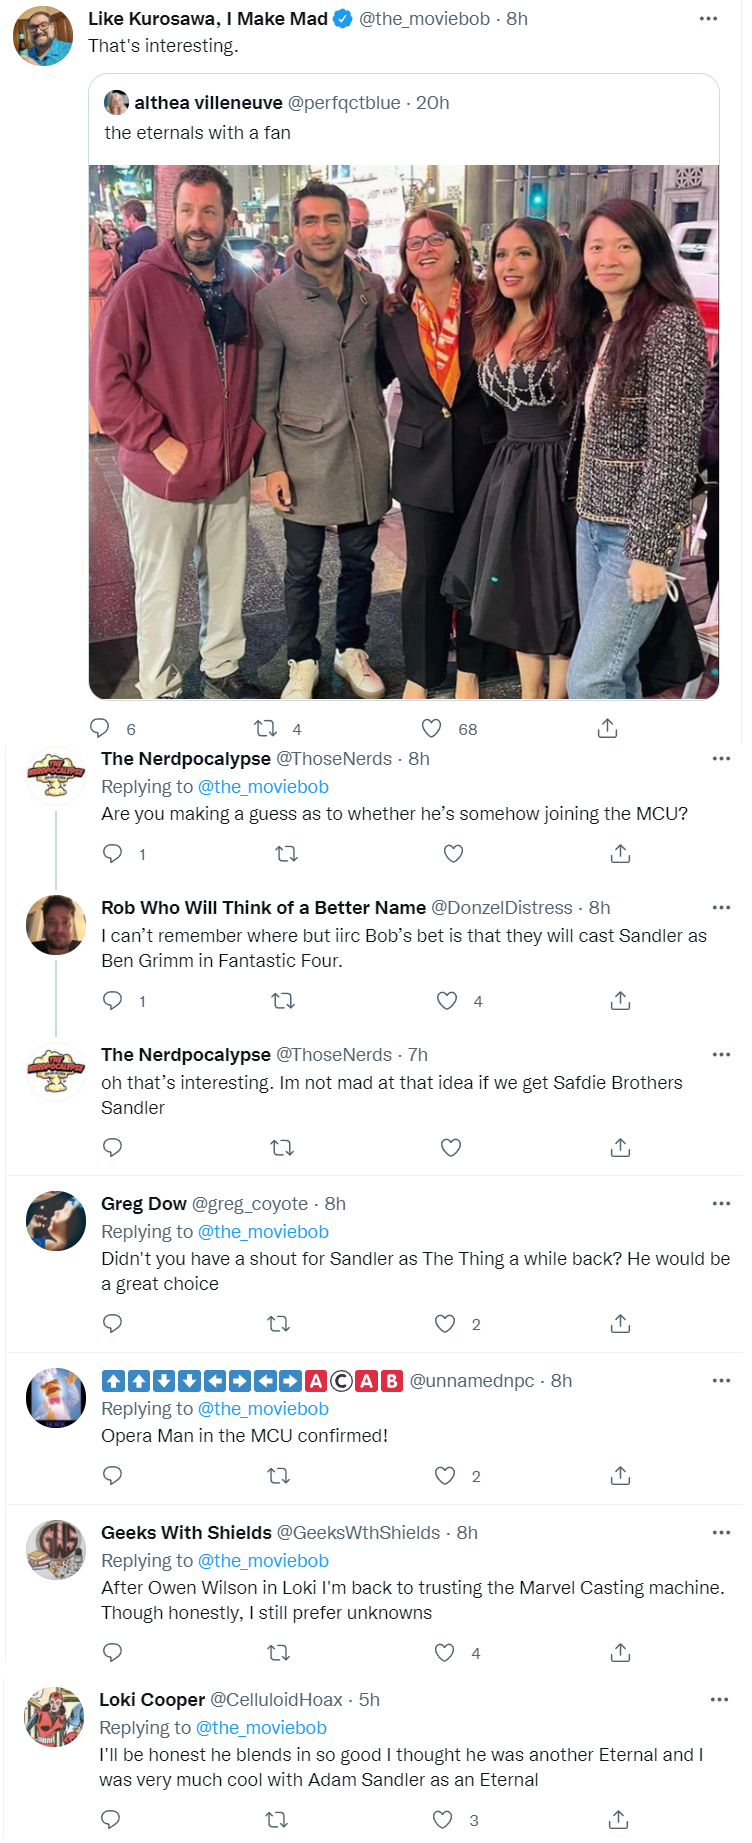This screenshot has width=752, height=1843.
Task: Retweet the "Opera Man in the MCU" reply
Action: 279,1476
